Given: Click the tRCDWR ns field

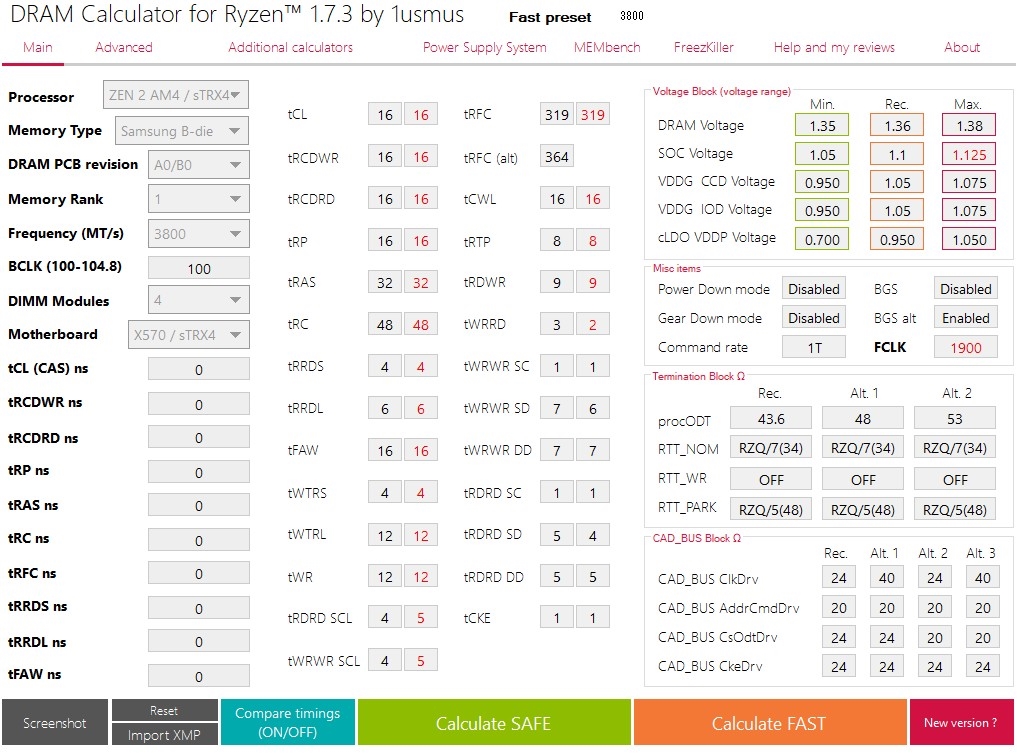Looking at the screenshot, I should click(198, 404).
